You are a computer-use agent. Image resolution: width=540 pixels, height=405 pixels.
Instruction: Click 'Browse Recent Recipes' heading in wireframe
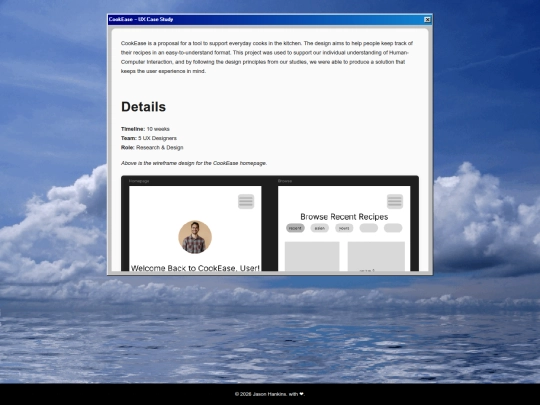click(344, 217)
